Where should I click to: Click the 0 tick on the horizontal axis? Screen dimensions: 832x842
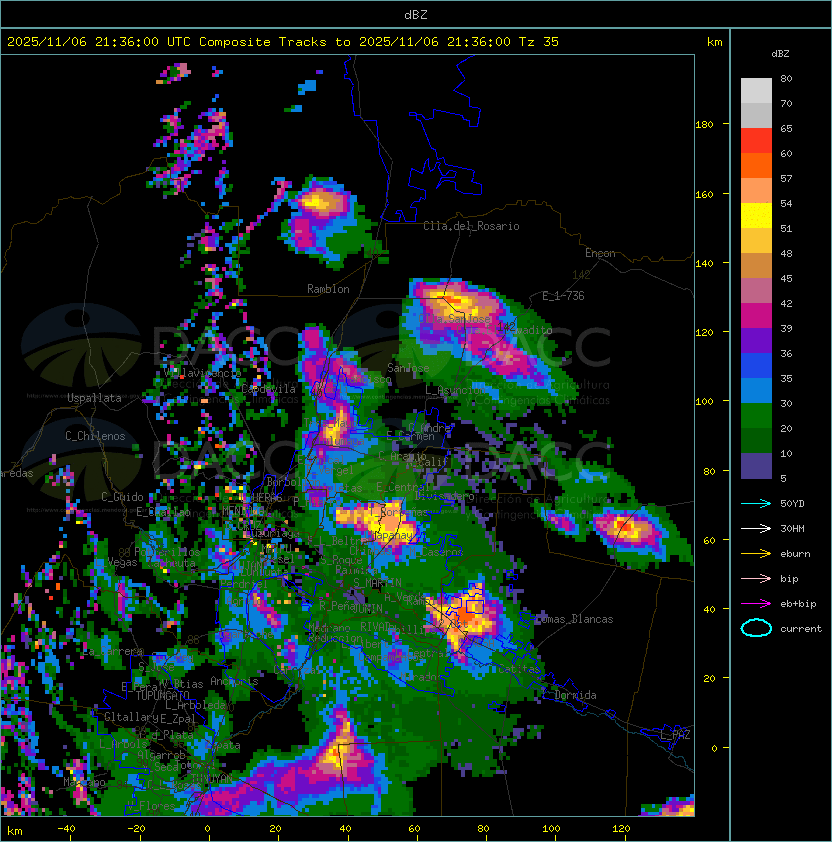point(207,829)
